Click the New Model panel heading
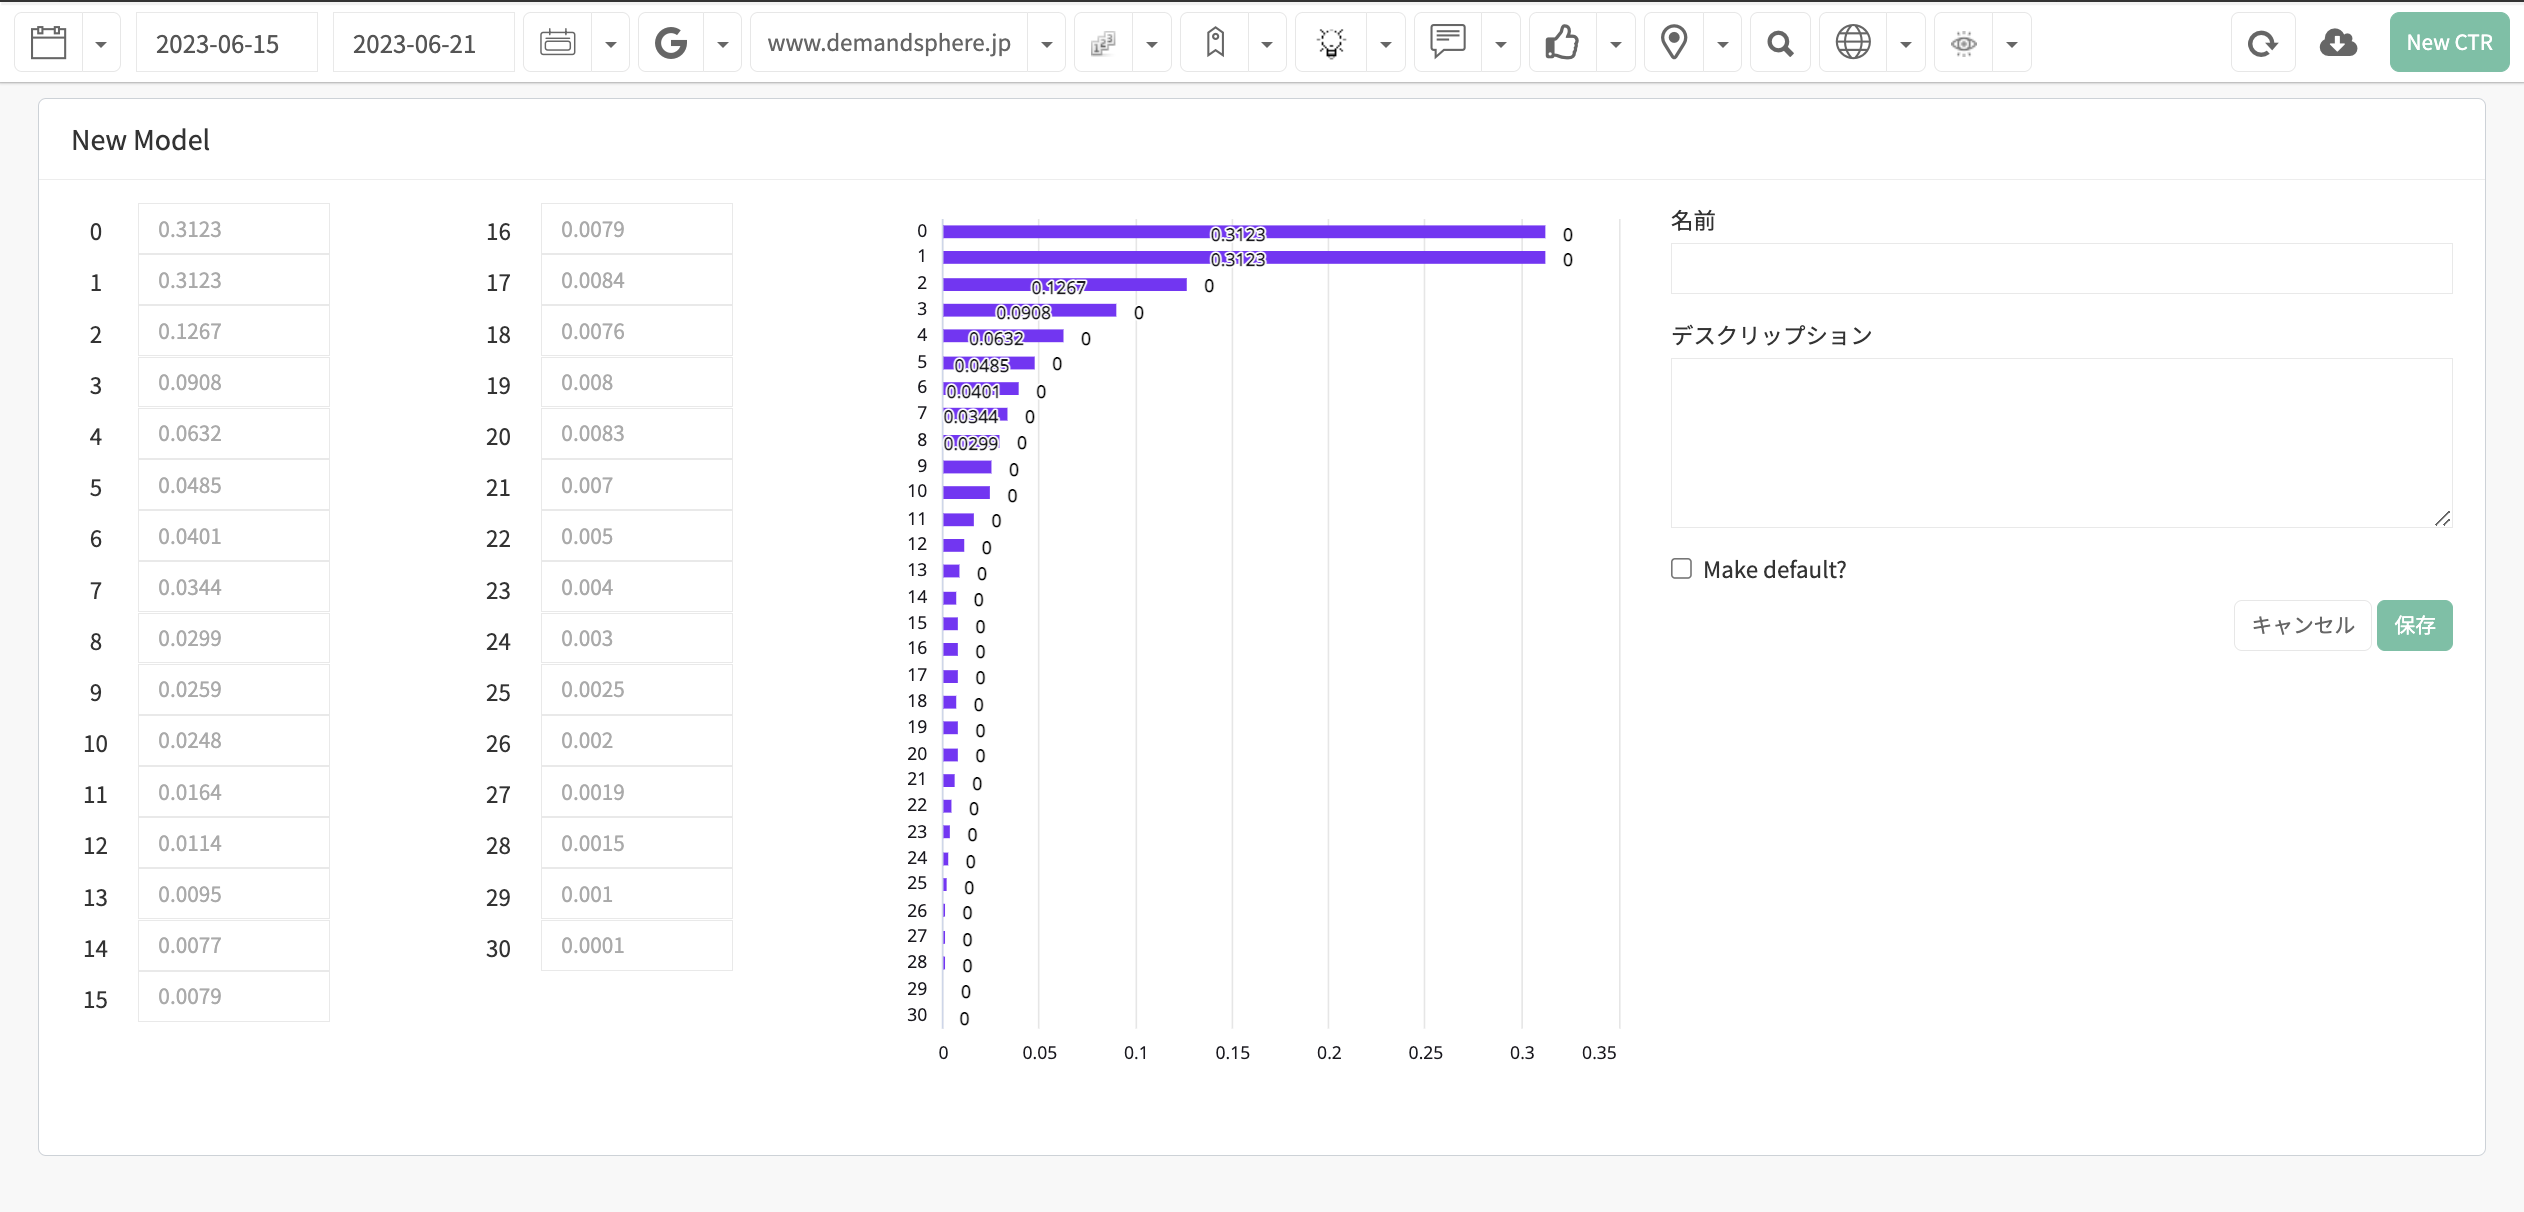The width and height of the screenshot is (2524, 1212). click(x=140, y=140)
